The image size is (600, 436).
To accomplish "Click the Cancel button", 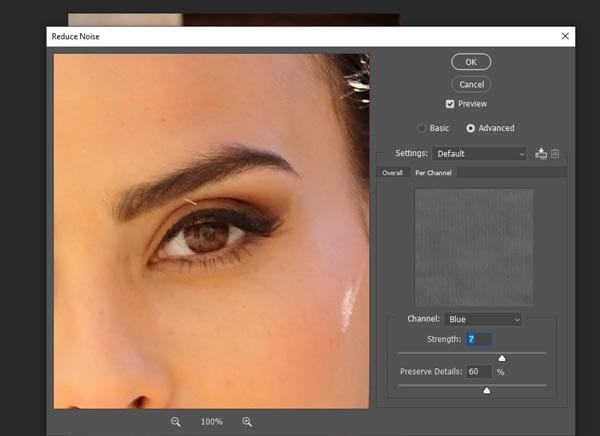I will pyautogui.click(x=471, y=84).
